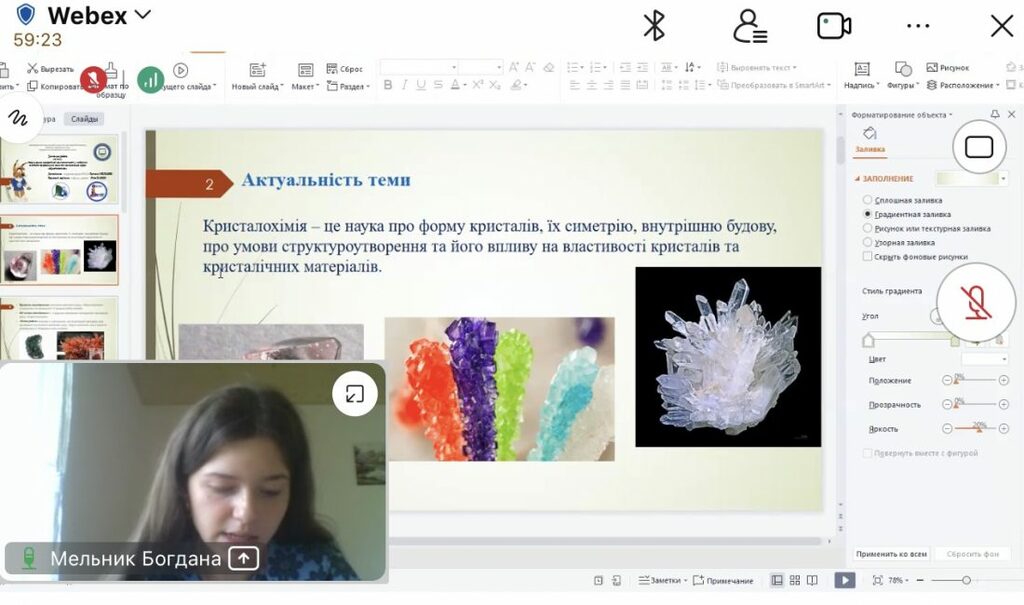Open the annotation scribble tool
Viewport: 1024px width, 605px height.
(x=18, y=118)
